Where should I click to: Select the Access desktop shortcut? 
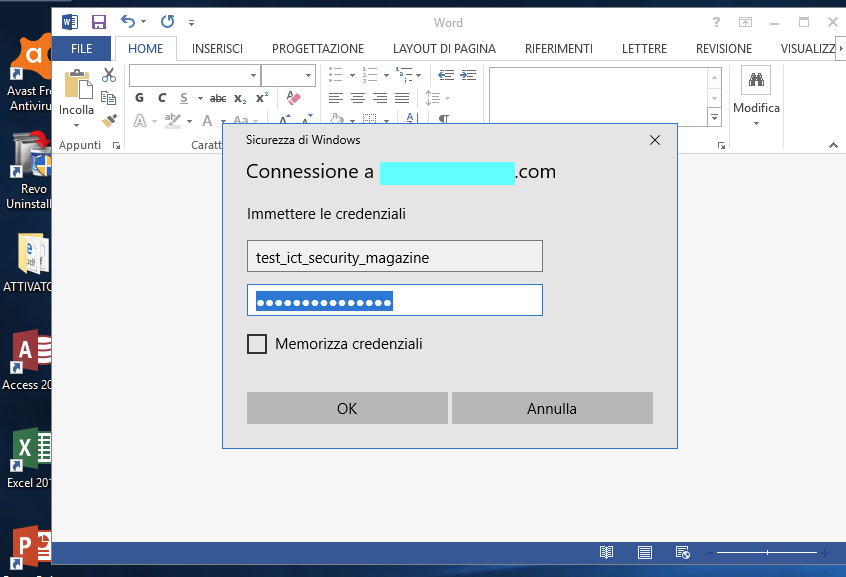28,360
